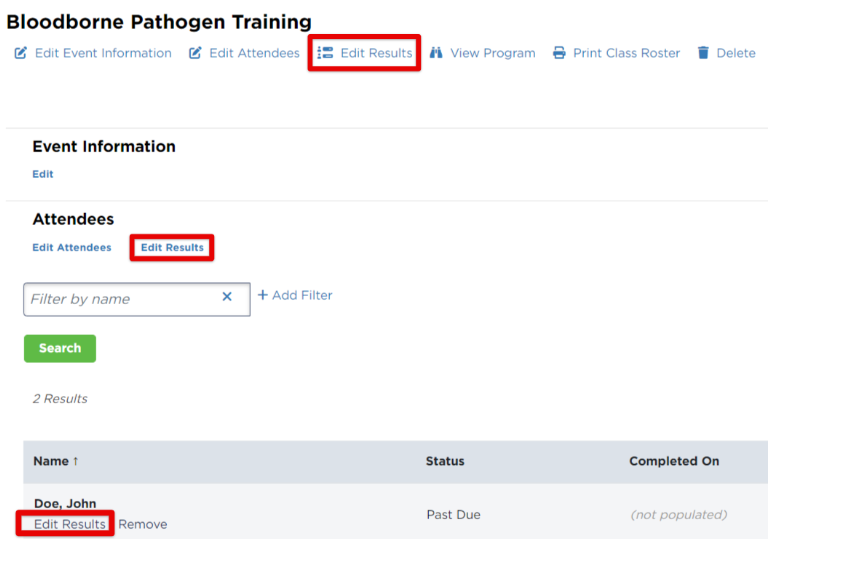Click the Event Information section heading
The image size is (845, 573).
coord(104,147)
